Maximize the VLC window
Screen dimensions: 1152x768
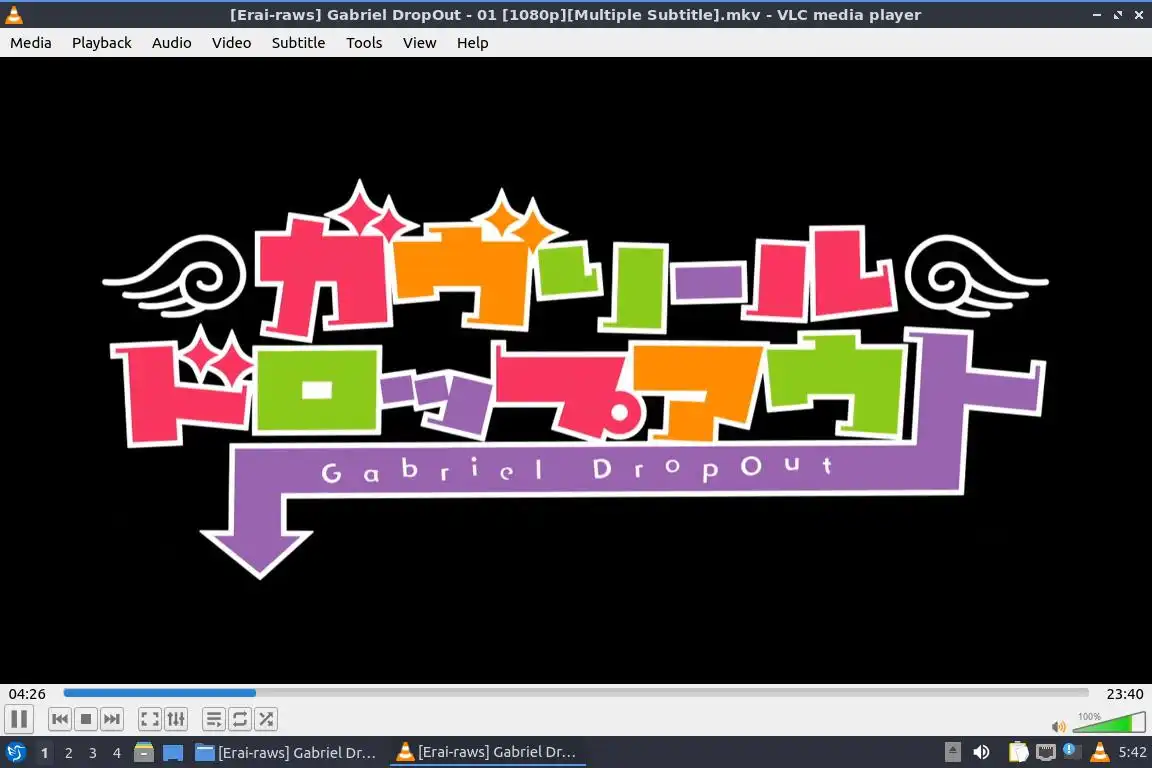[1117, 15]
